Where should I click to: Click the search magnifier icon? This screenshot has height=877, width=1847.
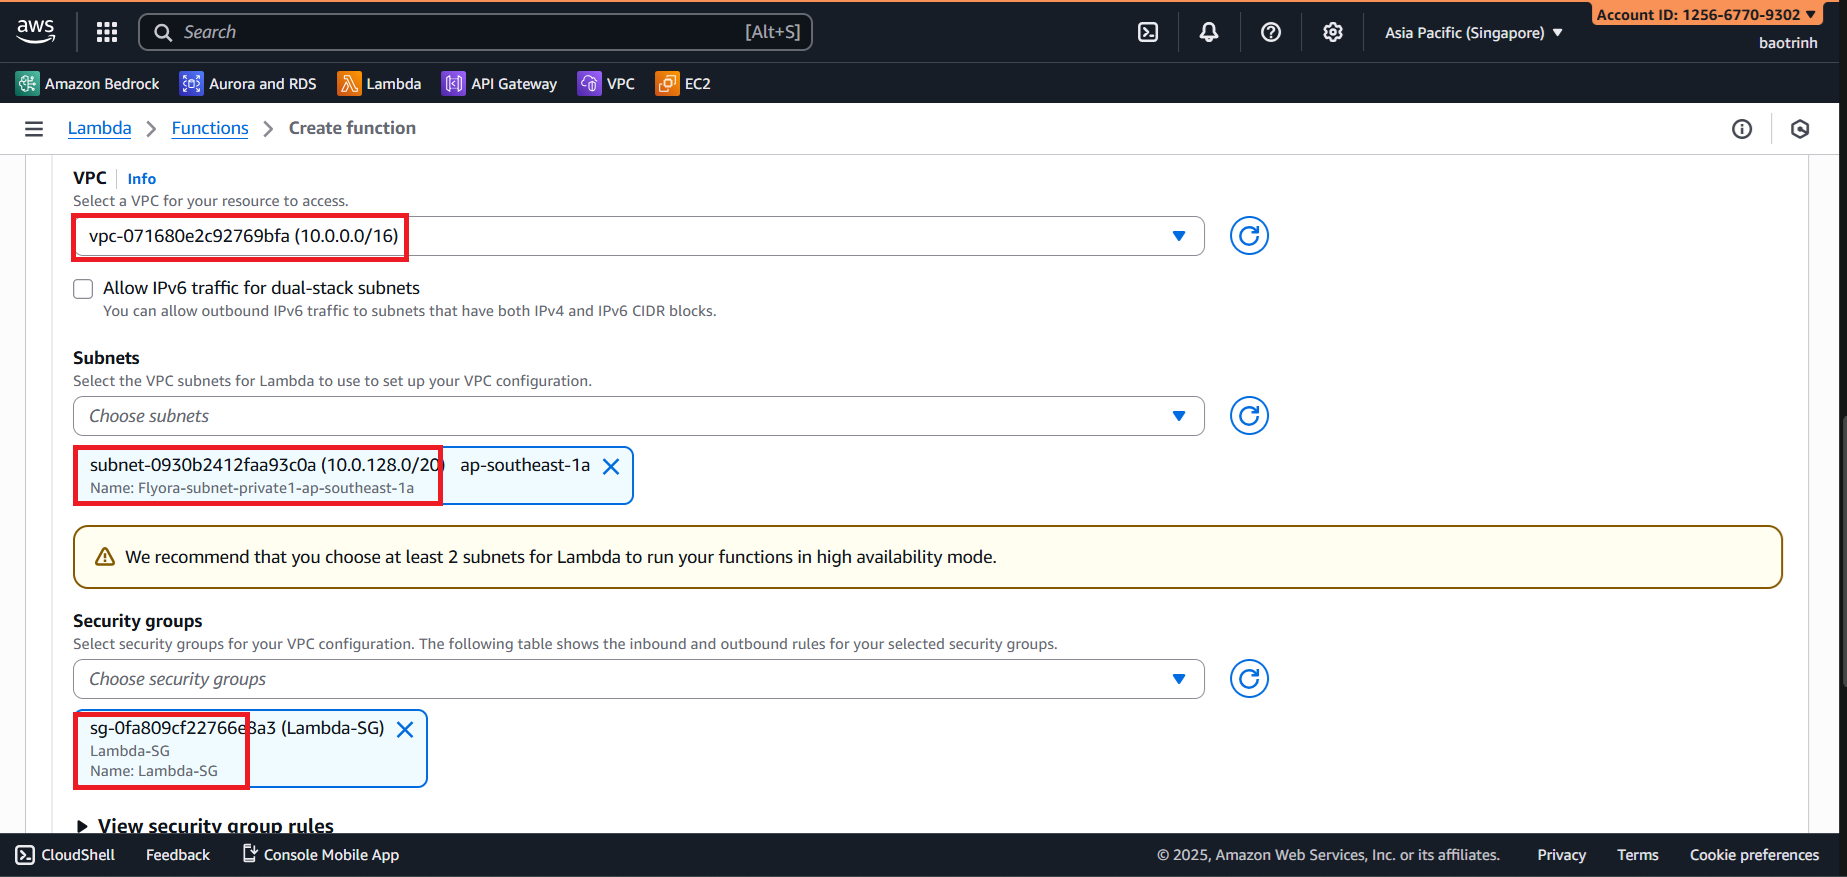163,32
